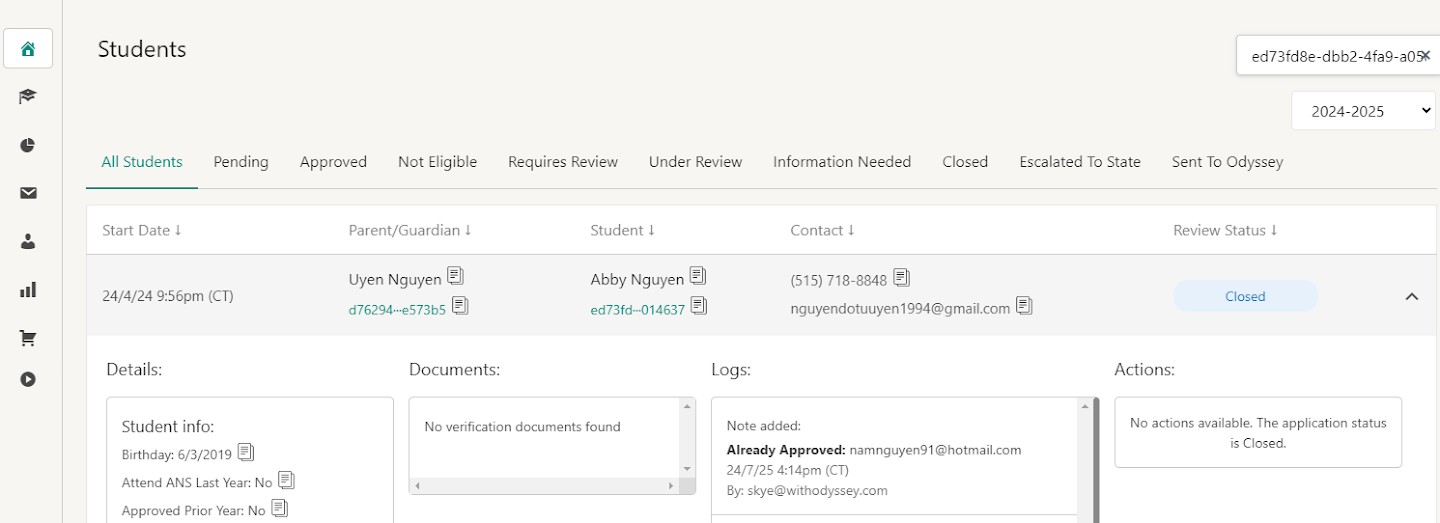Copy the Birthday 6/3/2019 value

(x=246, y=452)
